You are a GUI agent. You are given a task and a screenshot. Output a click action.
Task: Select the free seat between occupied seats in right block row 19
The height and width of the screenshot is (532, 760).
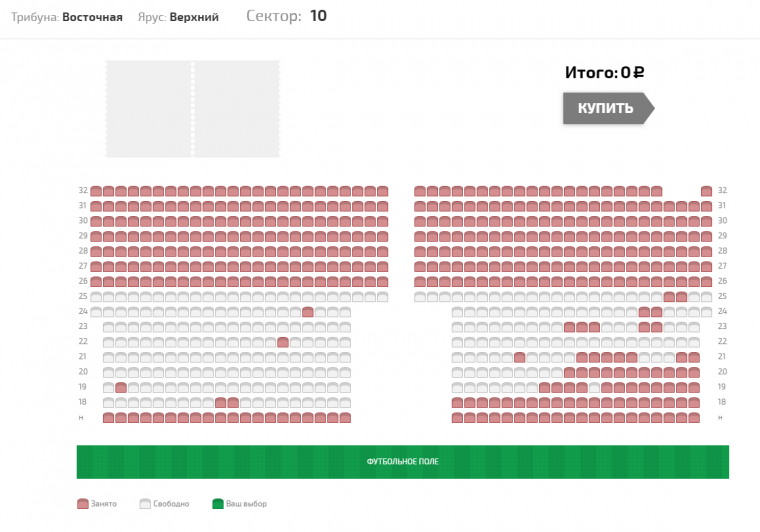point(594,387)
